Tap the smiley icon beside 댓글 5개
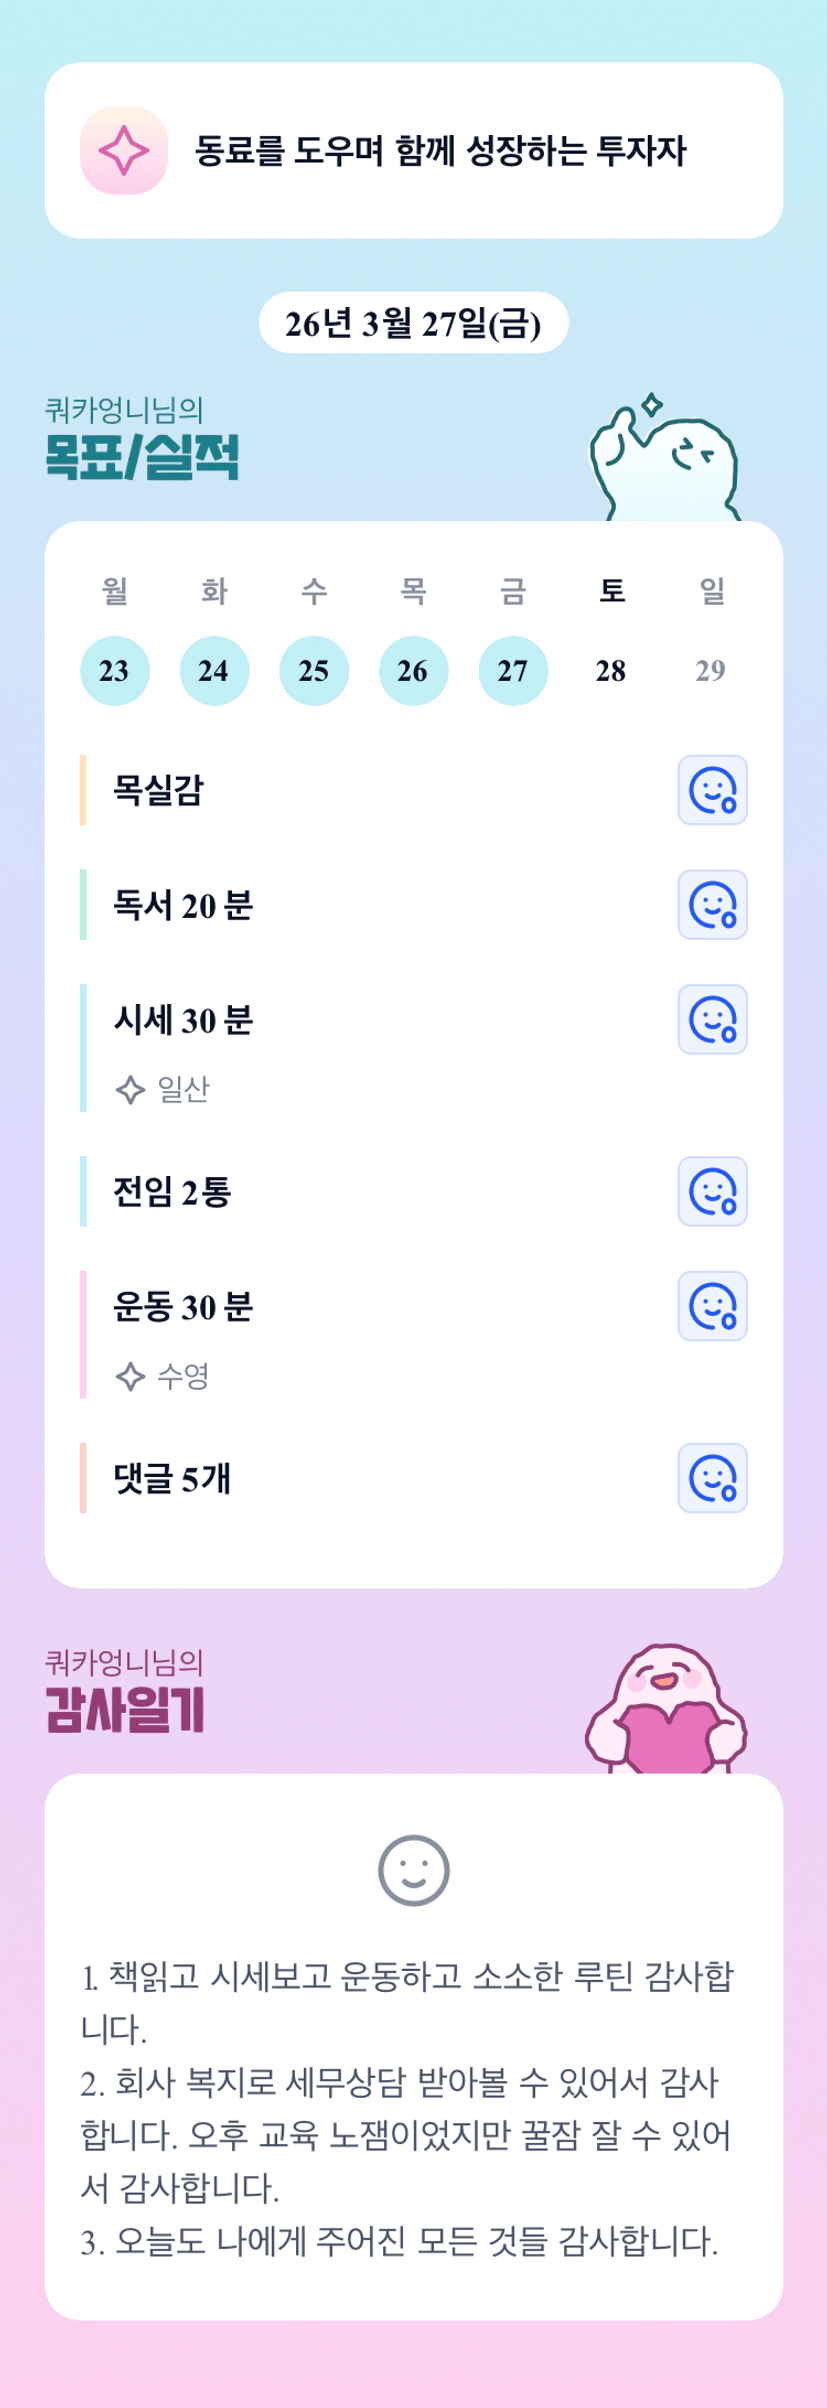Screen dimensions: 827x2408 click(x=712, y=1478)
